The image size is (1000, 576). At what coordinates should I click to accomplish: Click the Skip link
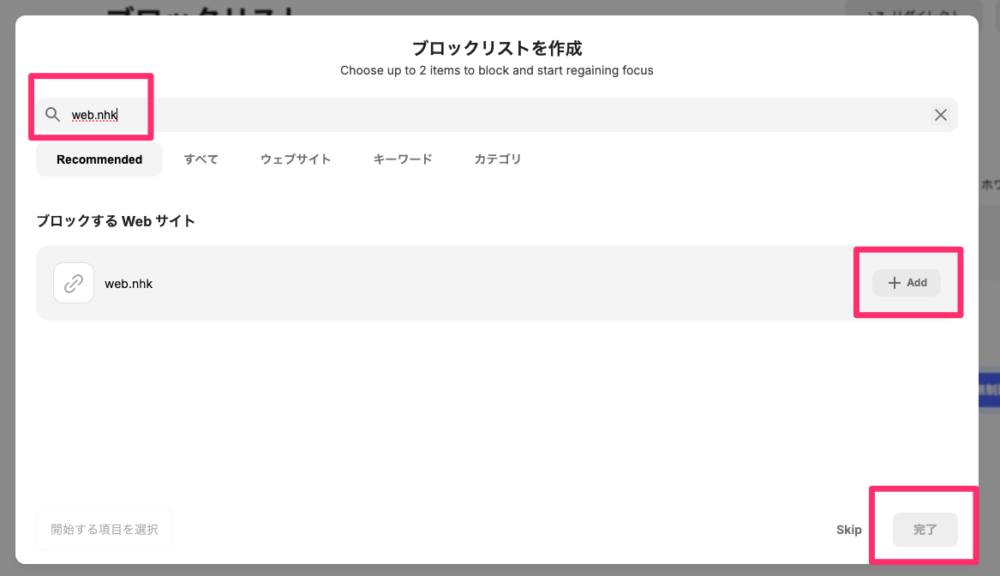tap(849, 530)
